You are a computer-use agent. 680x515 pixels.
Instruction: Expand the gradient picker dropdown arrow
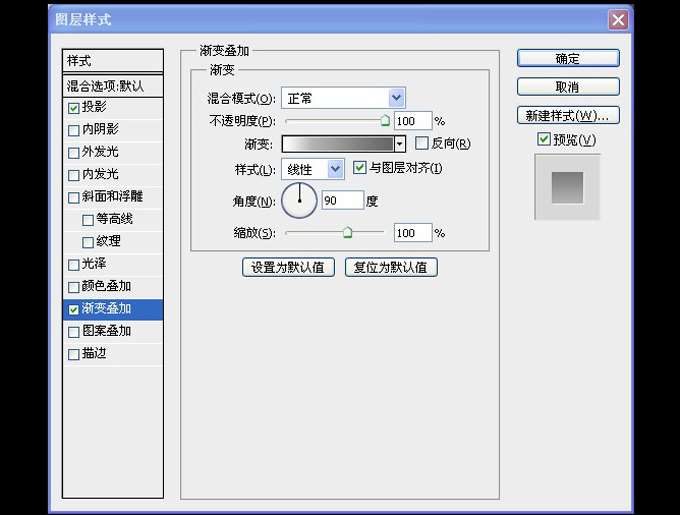[400, 144]
